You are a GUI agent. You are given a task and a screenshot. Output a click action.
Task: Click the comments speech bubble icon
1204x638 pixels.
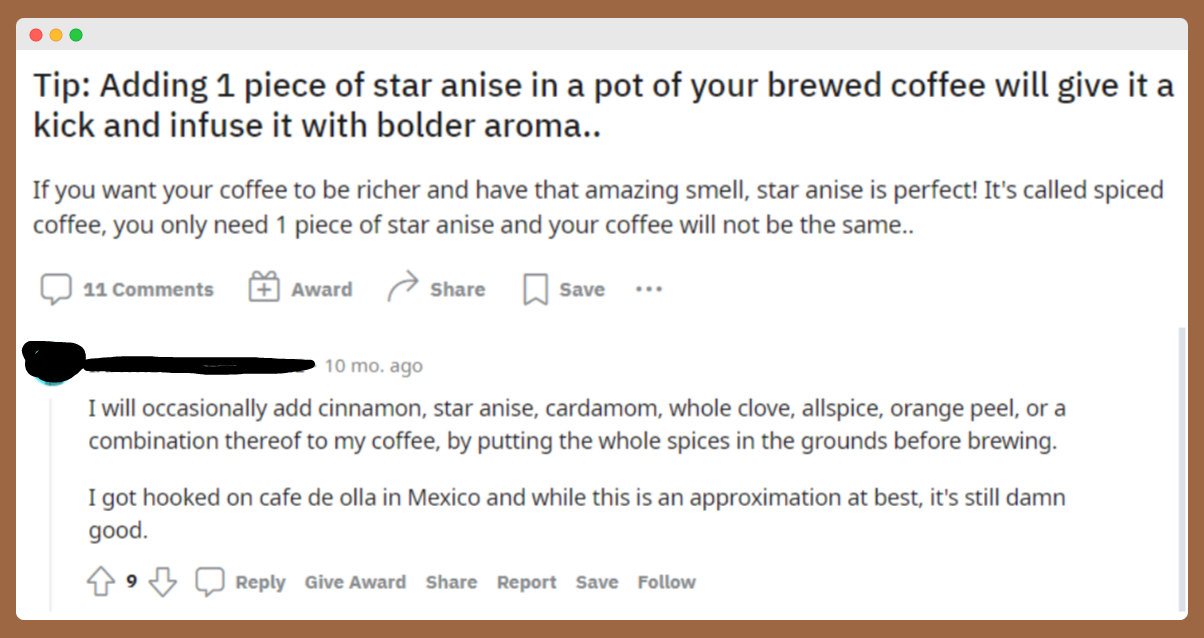point(56,290)
